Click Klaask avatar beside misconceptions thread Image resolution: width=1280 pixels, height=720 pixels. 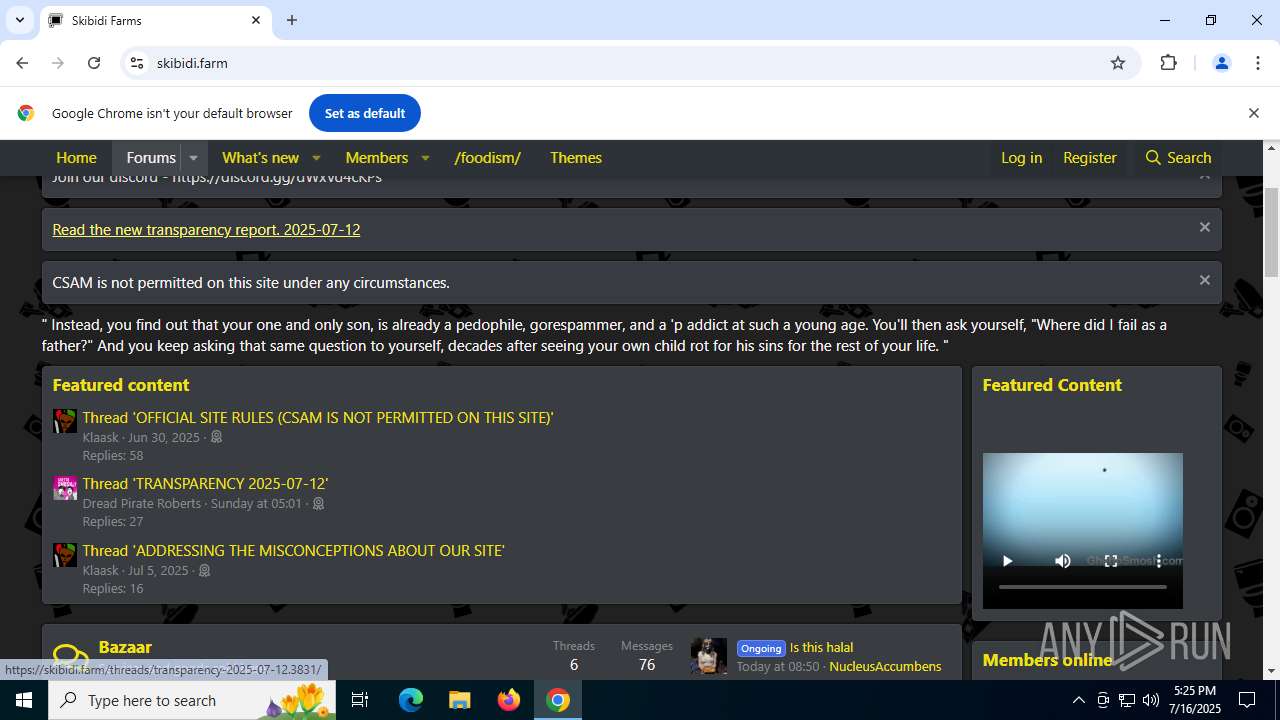[x=65, y=555]
